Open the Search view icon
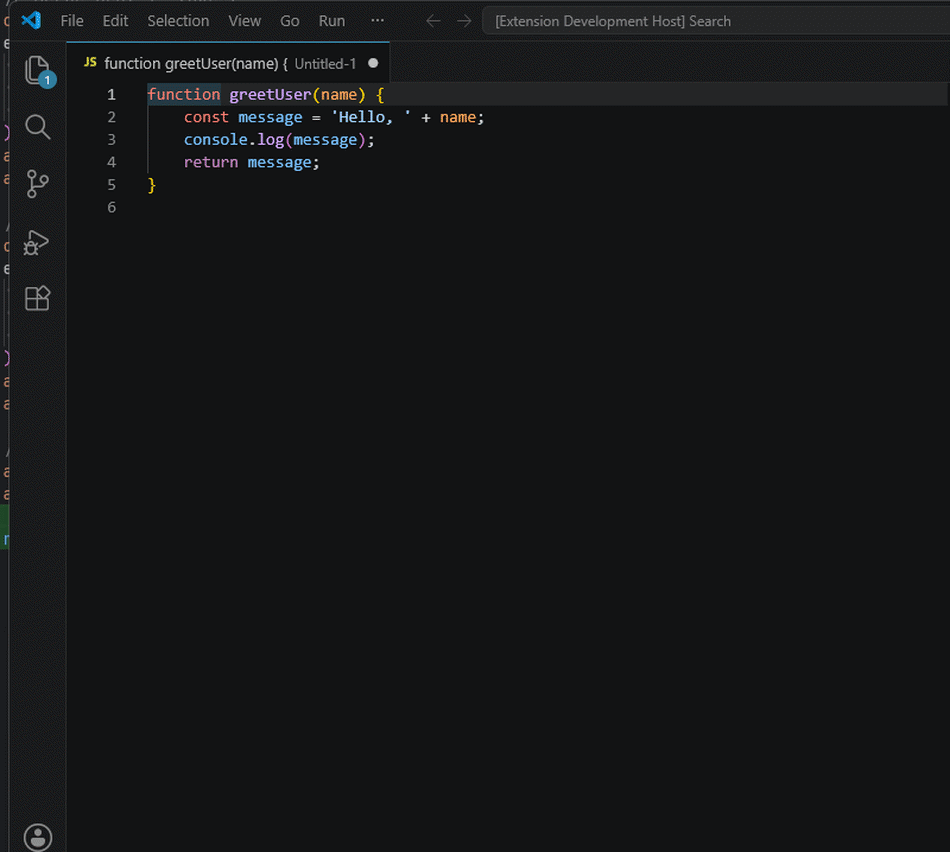The image size is (950, 852). click(38, 127)
